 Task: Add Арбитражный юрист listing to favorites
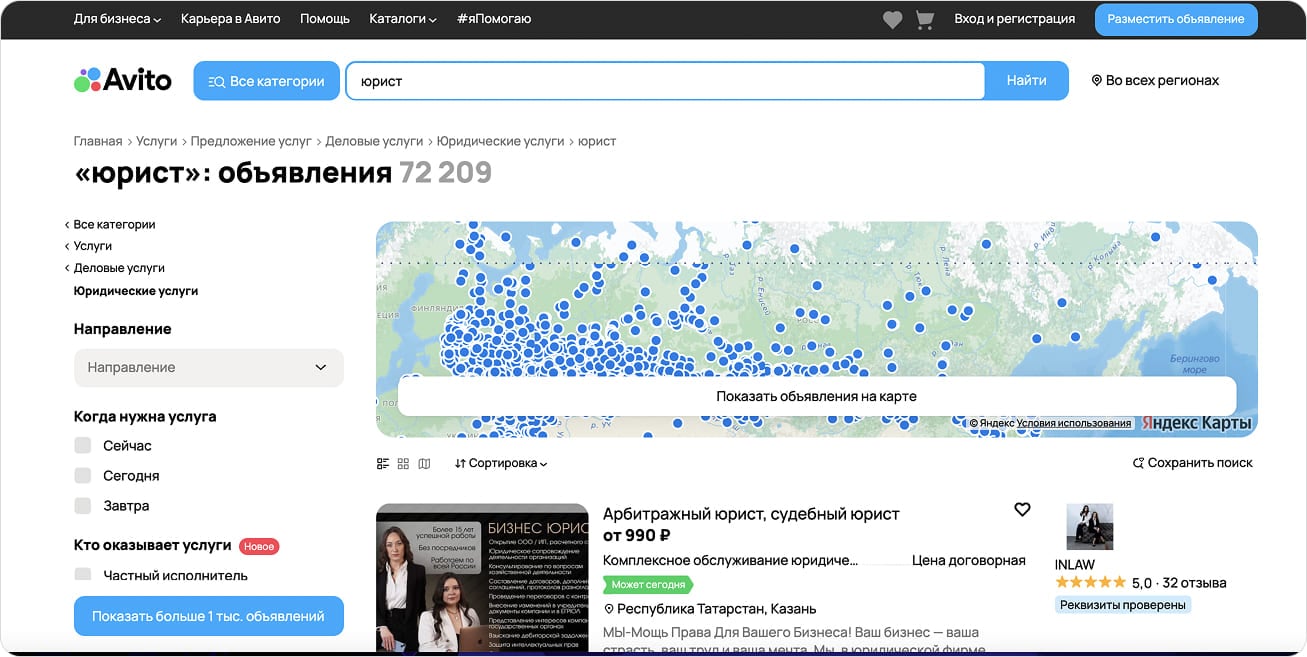(x=1022, y=510)
